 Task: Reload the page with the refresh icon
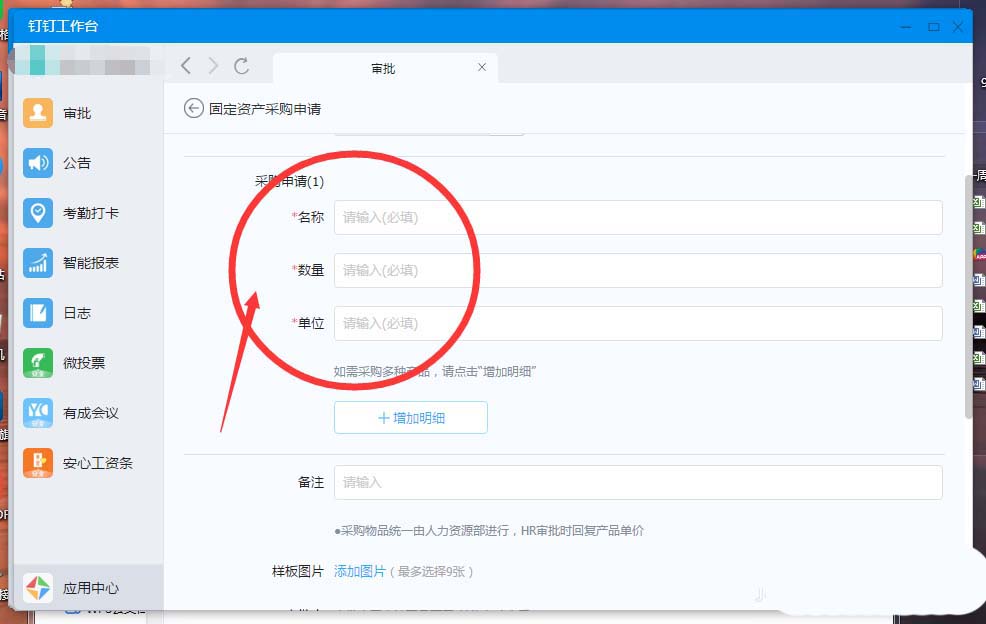tap(241, 66)
